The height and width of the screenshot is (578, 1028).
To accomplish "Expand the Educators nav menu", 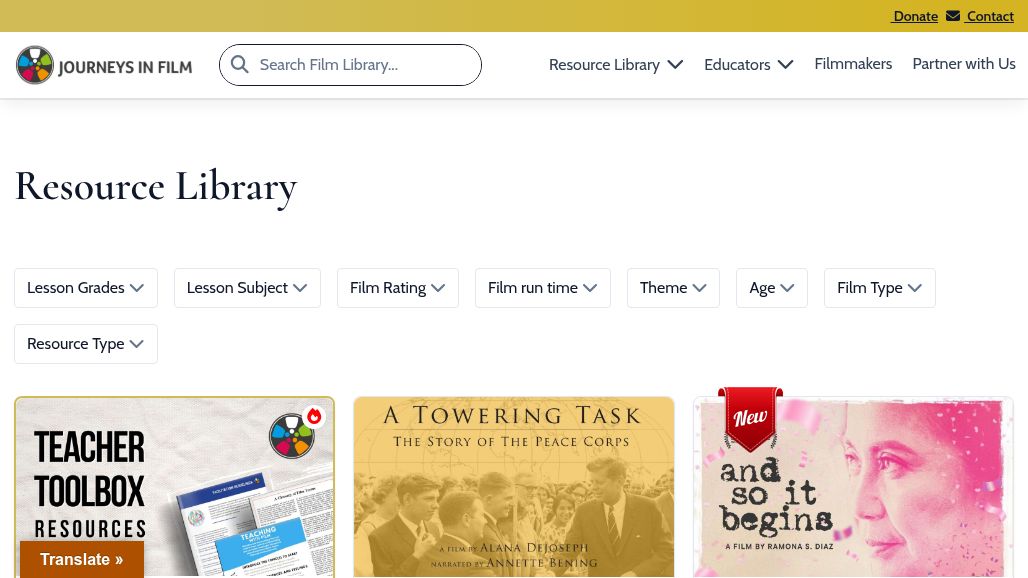I will (749, 64).
